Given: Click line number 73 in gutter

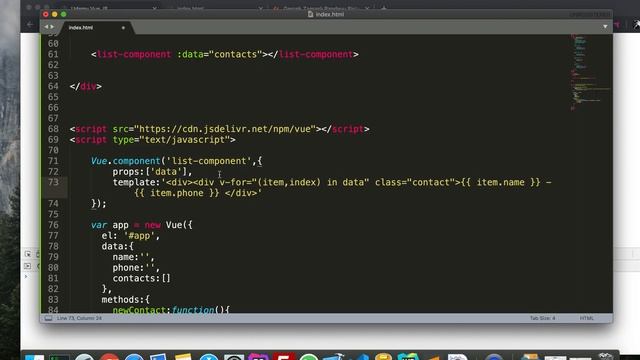Looking at the screenshot, I should click(53, 182).
